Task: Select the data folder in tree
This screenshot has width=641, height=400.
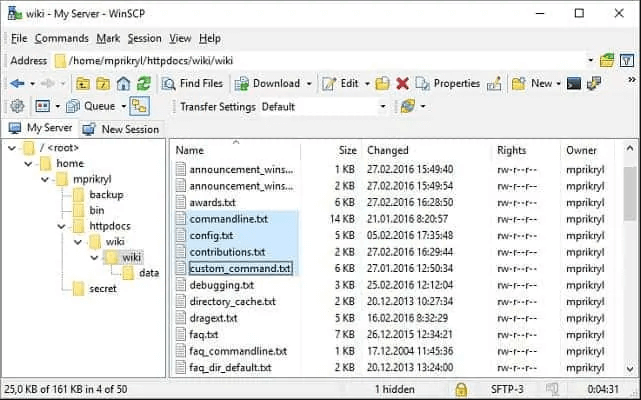Action: coord(149,273)
